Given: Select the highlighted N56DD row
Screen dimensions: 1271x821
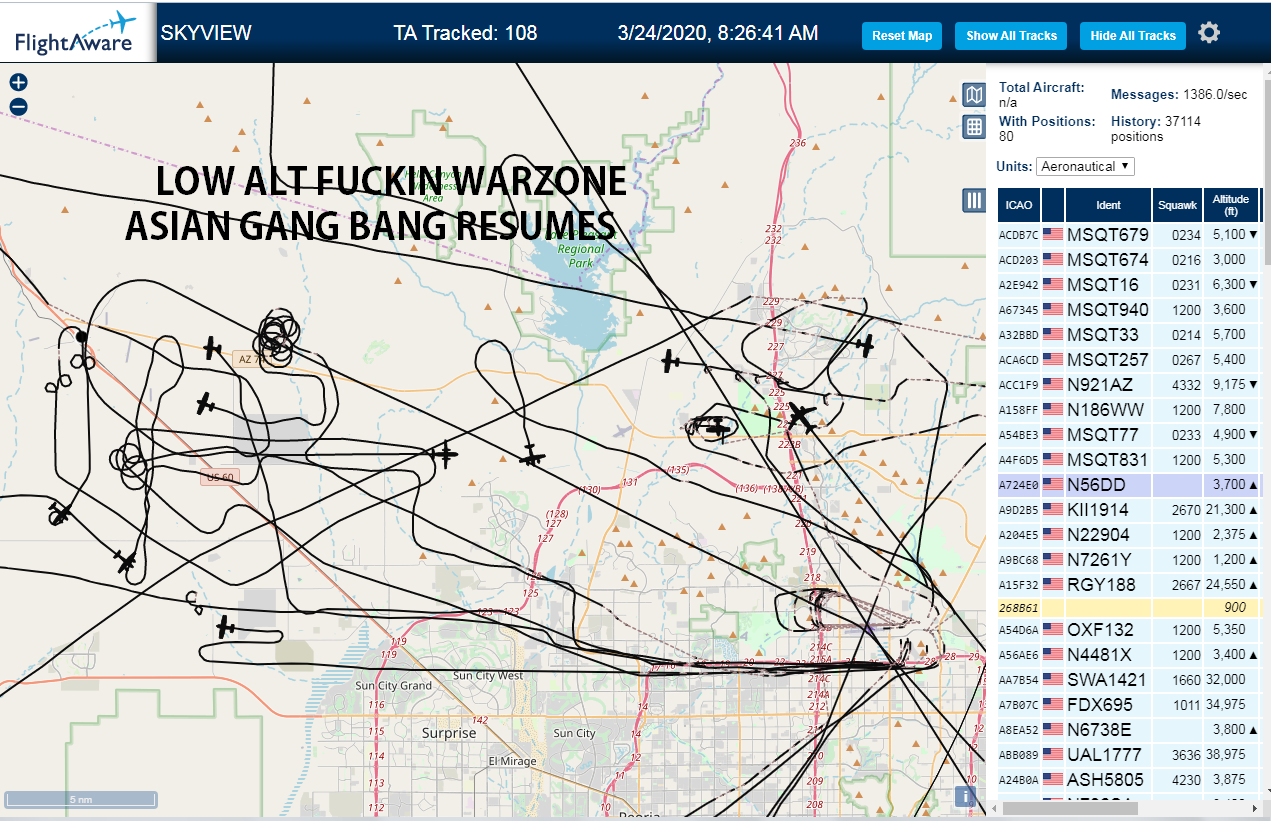Looking at the screenshot, I should pyautogui.click(x=1129, y=484).
